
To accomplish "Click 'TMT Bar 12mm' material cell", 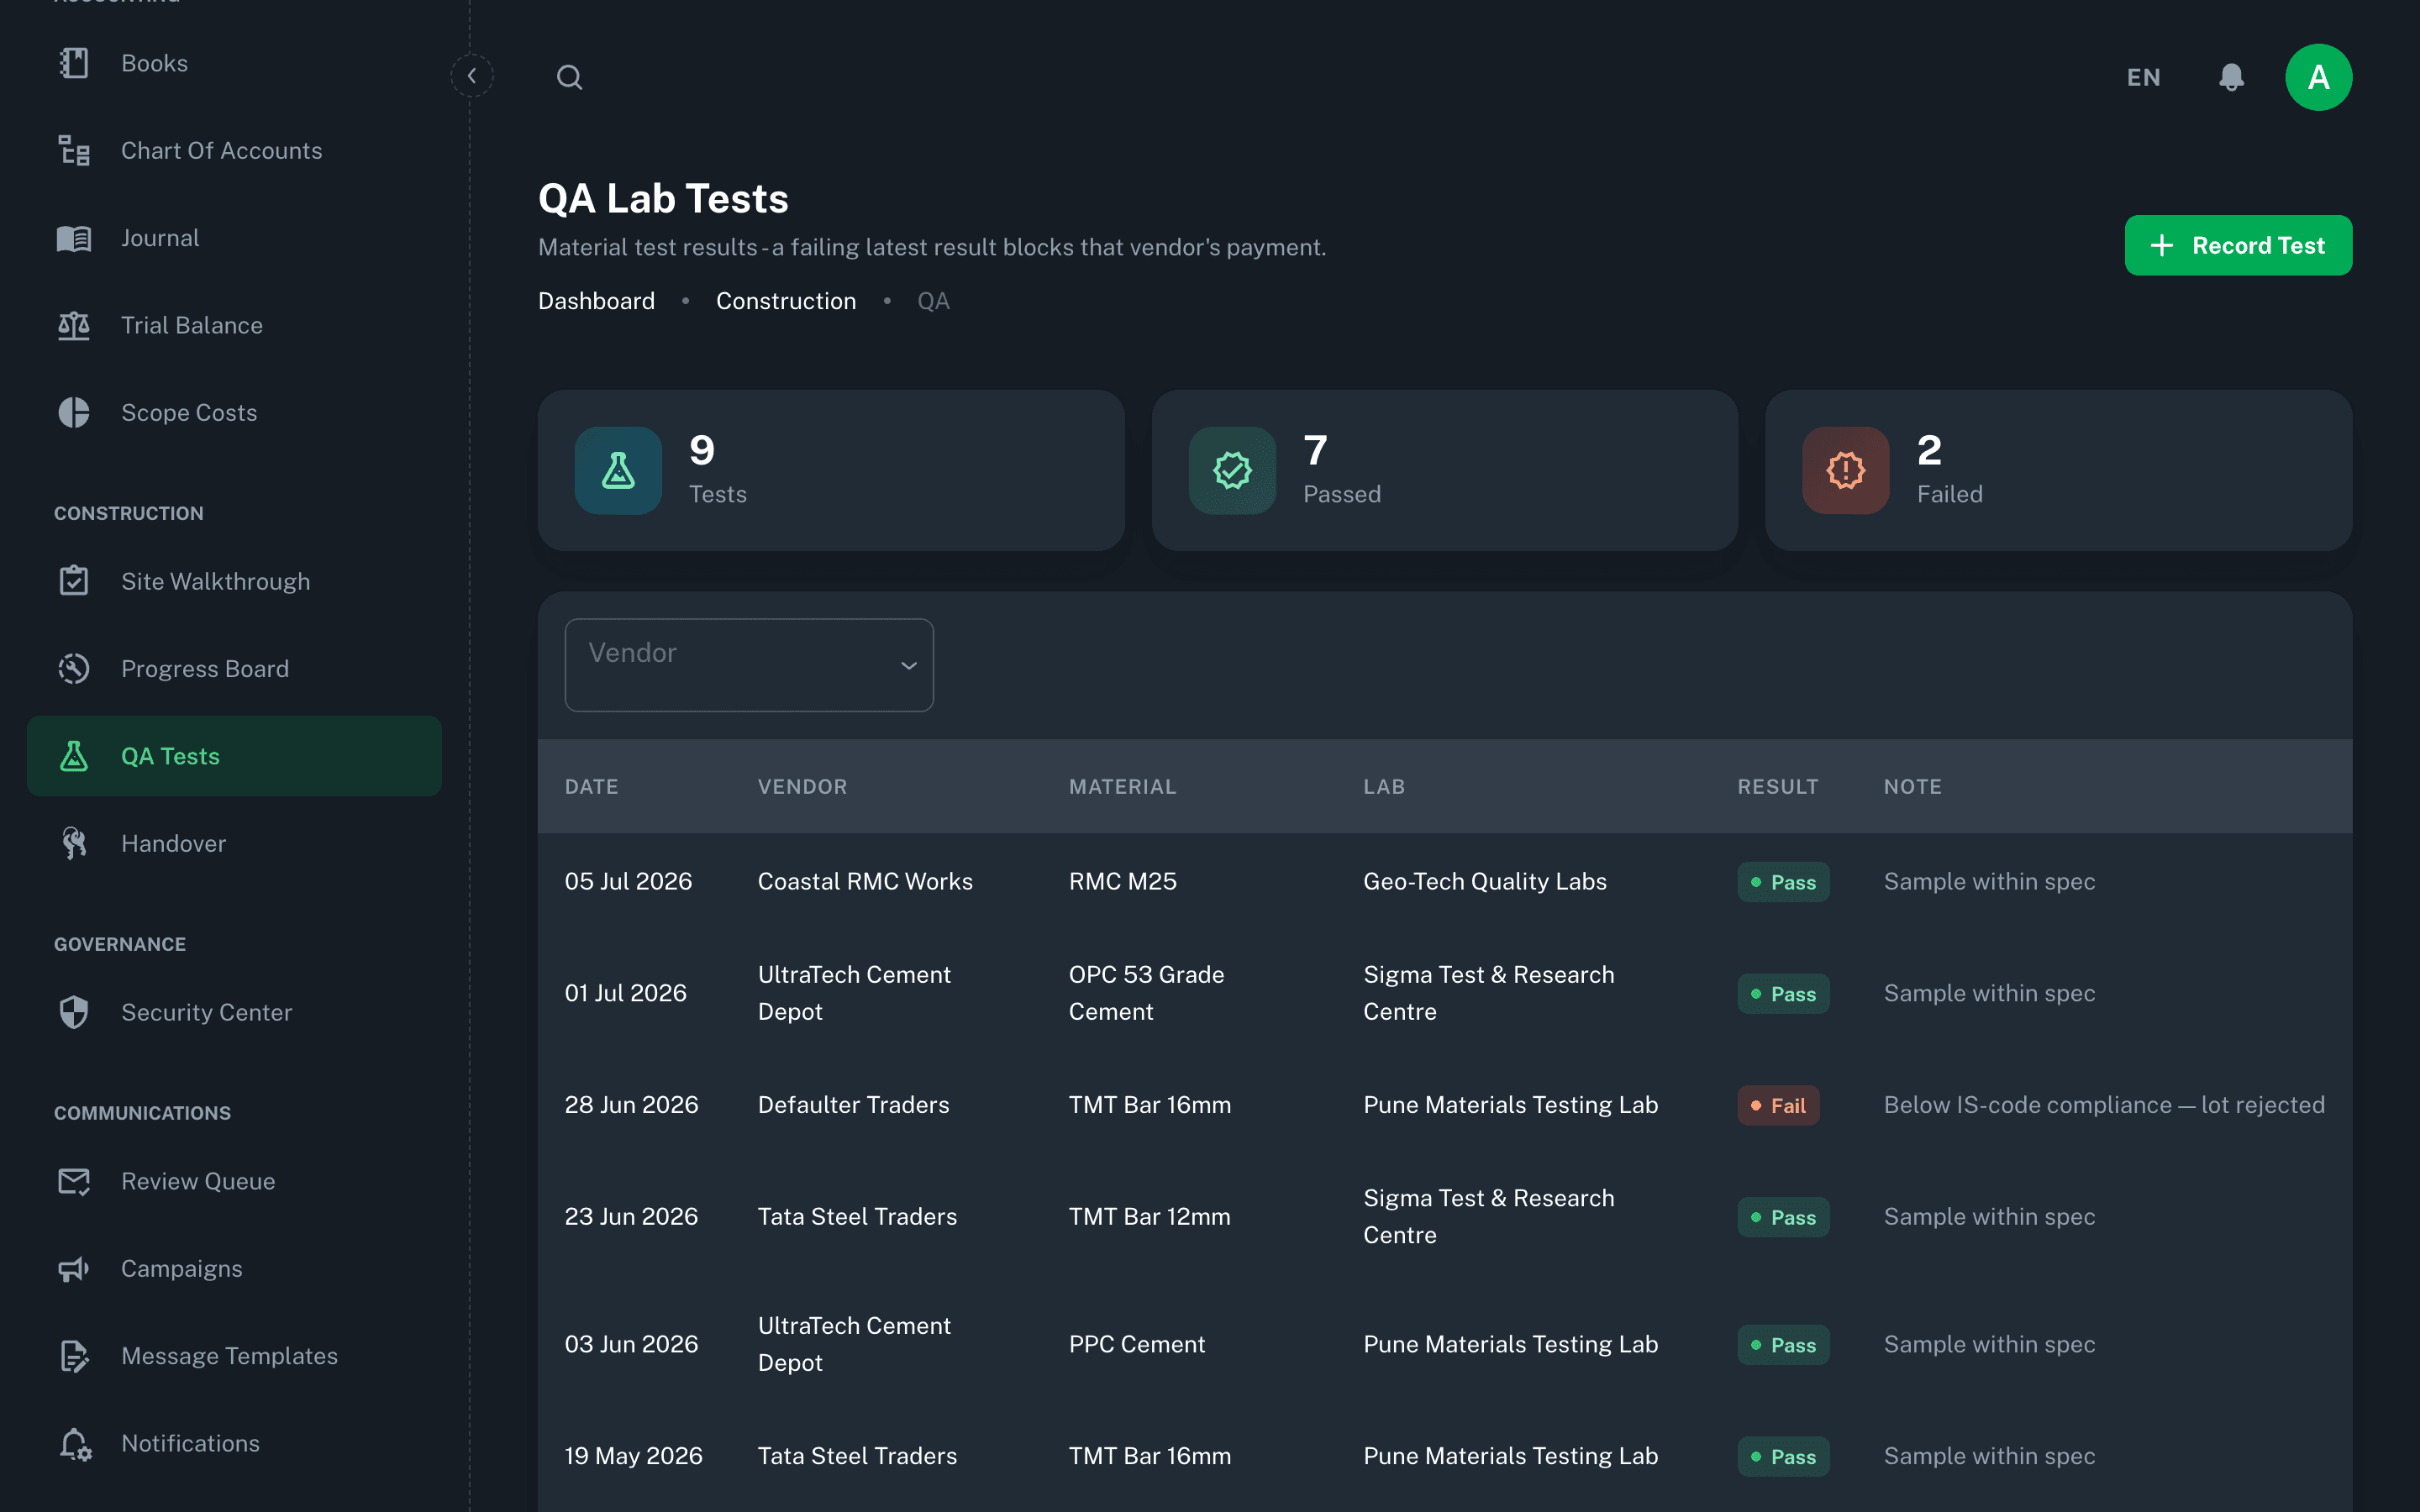I will click(x=1150, y=1216).
